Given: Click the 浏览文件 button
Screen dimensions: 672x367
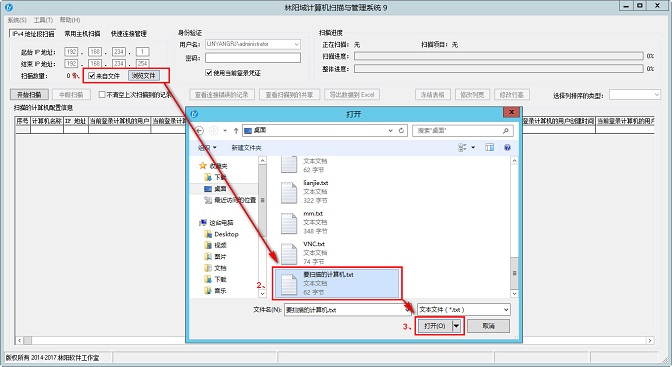Looking at the screenshot, I should click(x=144, y=76).
